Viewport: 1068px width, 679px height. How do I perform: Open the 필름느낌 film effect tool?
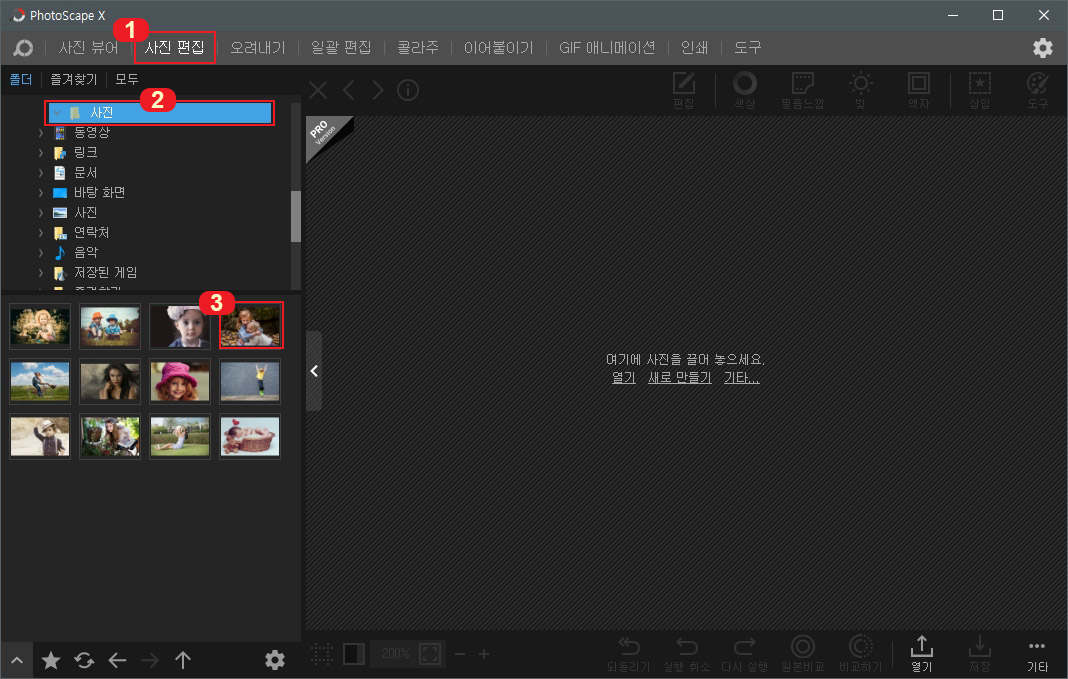coord(802,91)
